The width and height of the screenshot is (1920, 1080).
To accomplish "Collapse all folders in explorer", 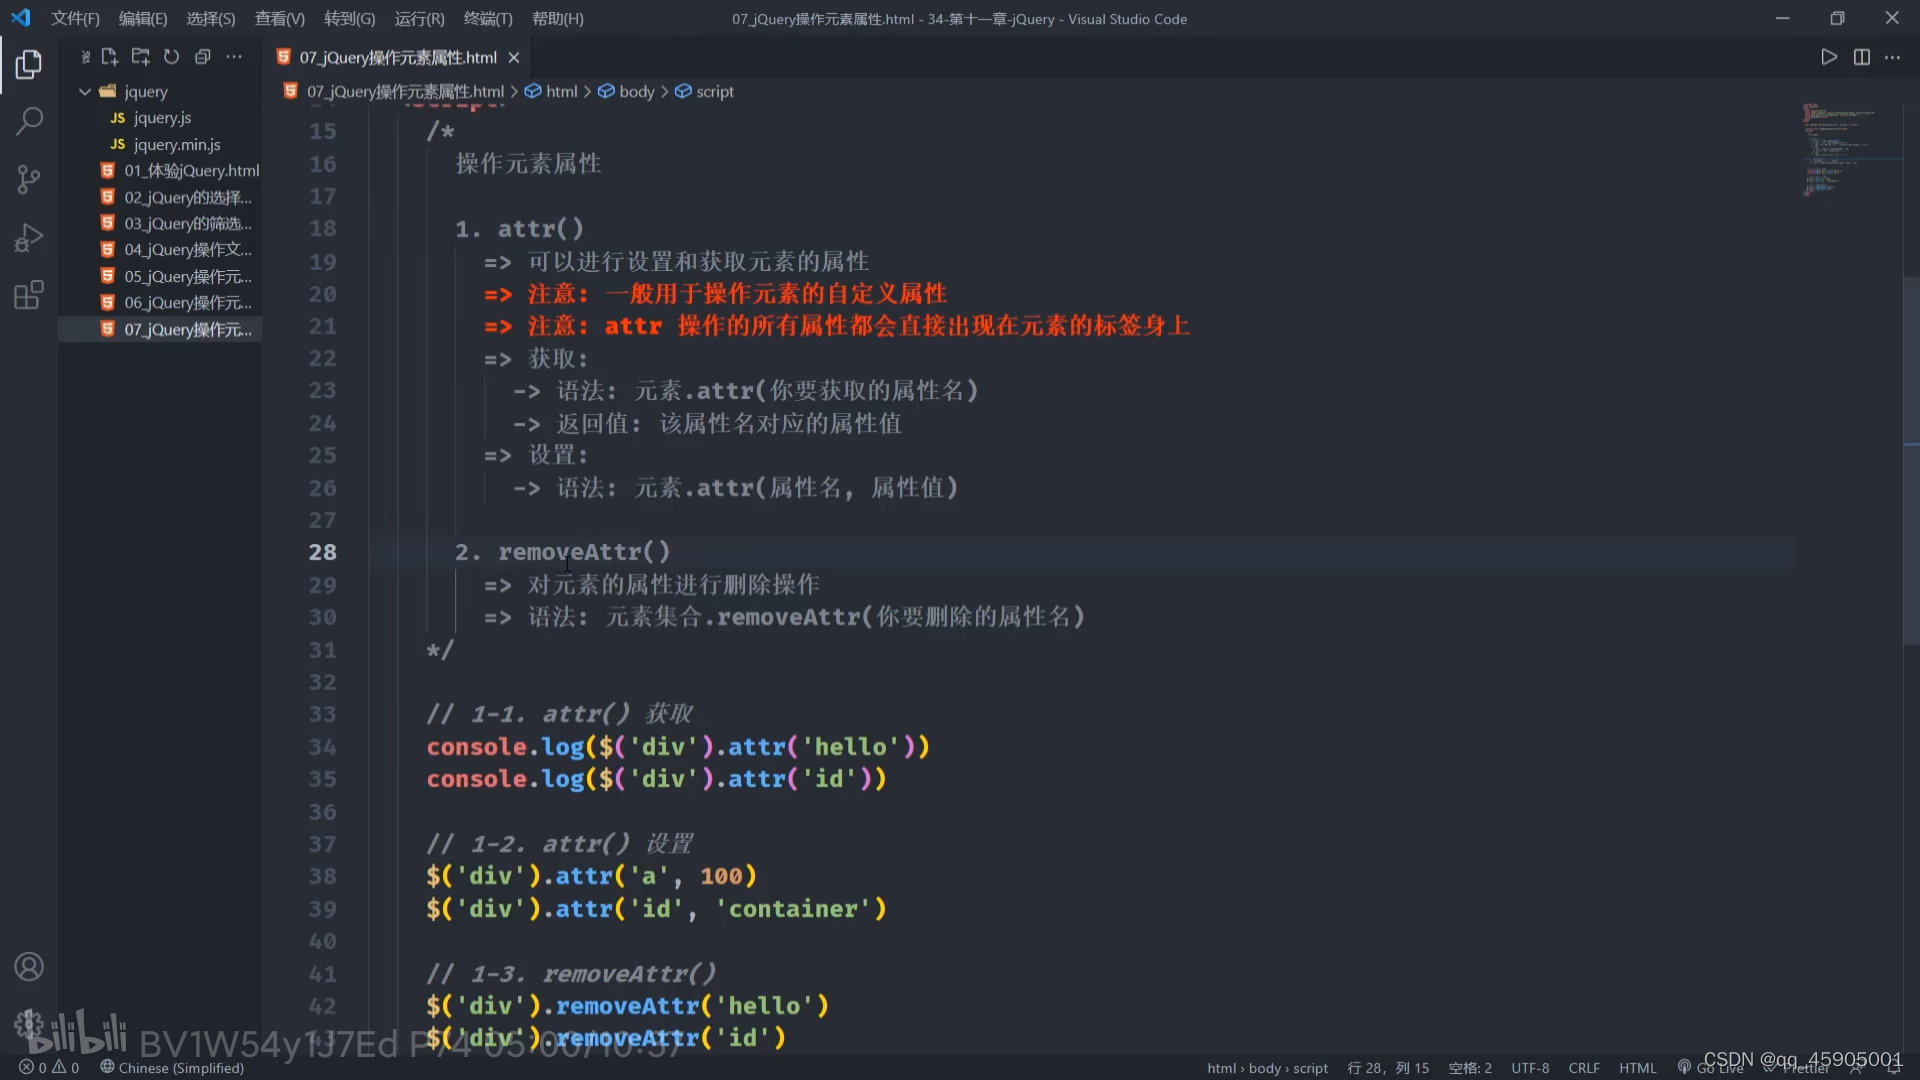I will point(202,57).
